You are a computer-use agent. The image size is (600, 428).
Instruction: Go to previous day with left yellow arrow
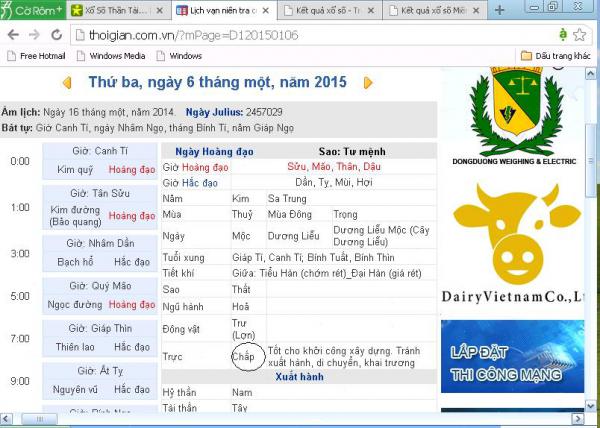pyautogui.click(x=67, y=83)
